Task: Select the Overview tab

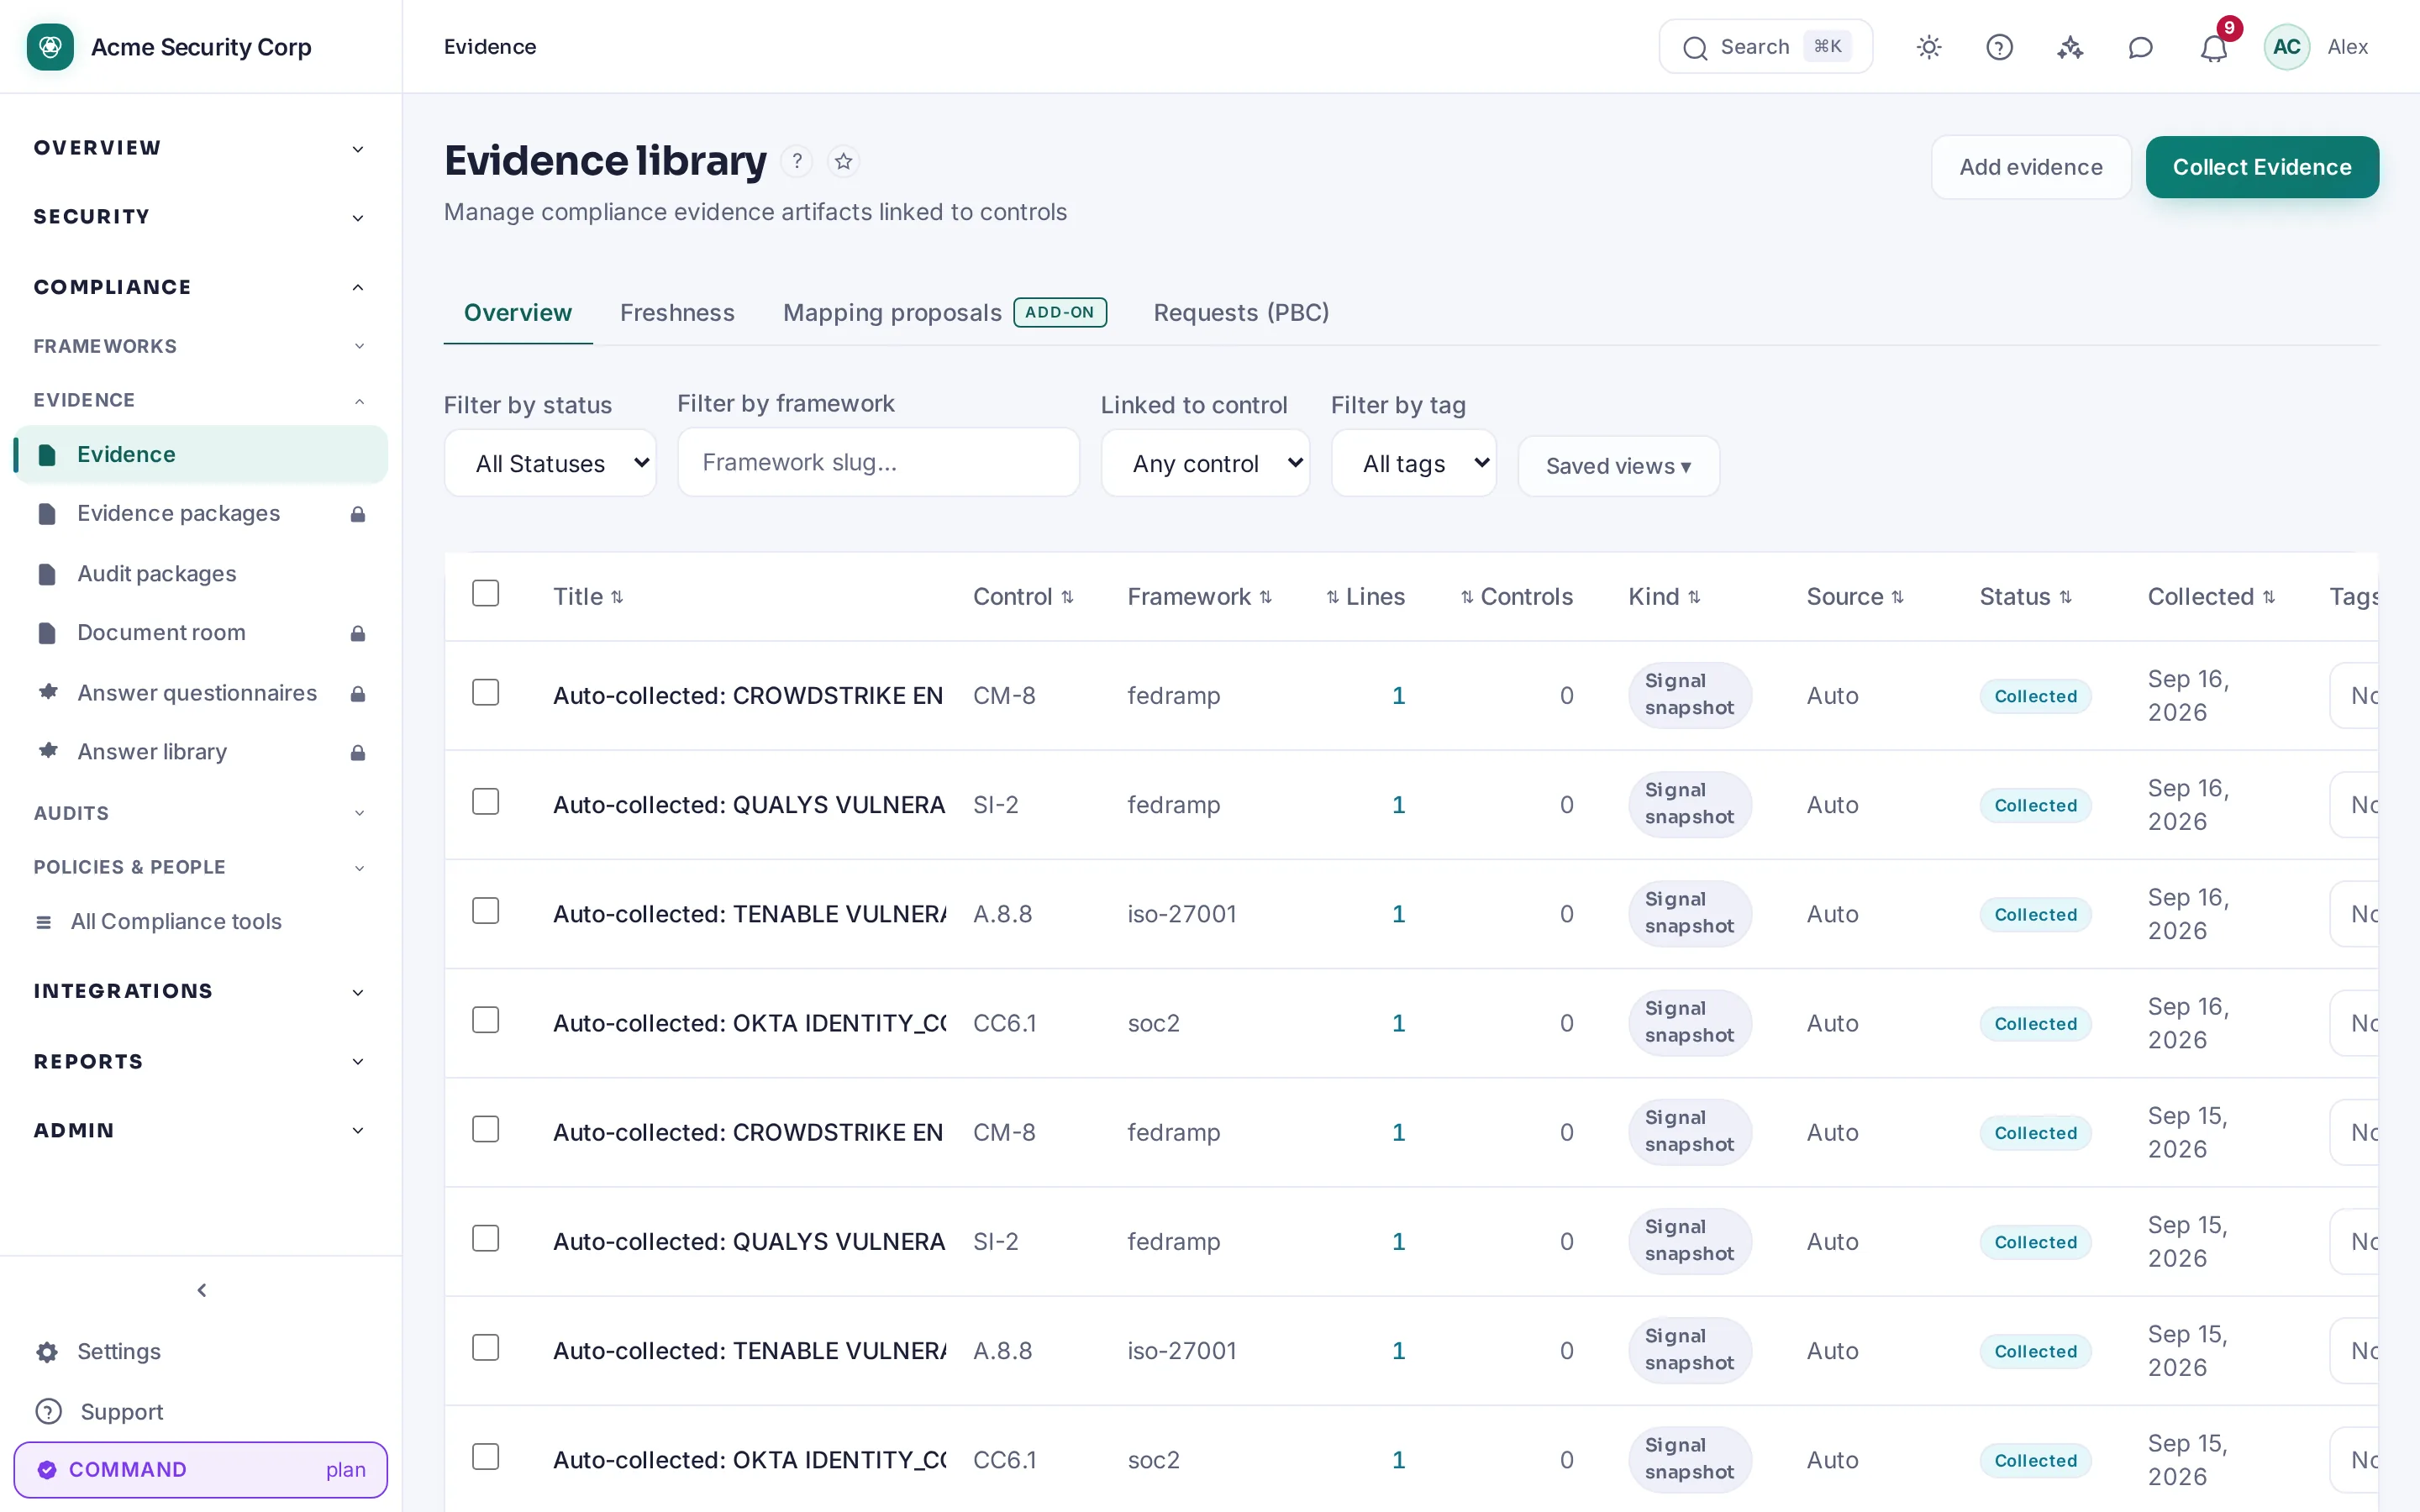Action: pyautogui.click(x=518, y=313)
